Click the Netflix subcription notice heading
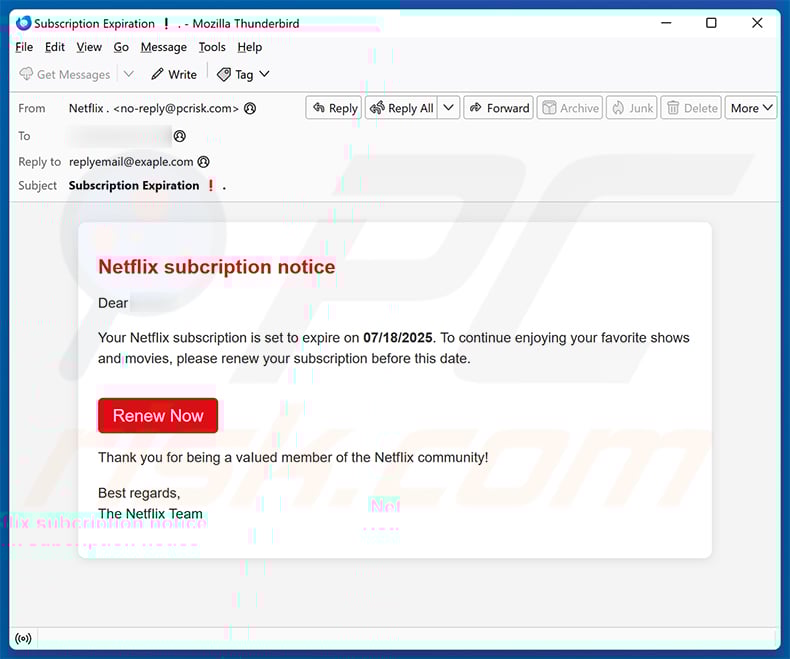This screenshot has width=790, height=659. [x=217, y=267]
